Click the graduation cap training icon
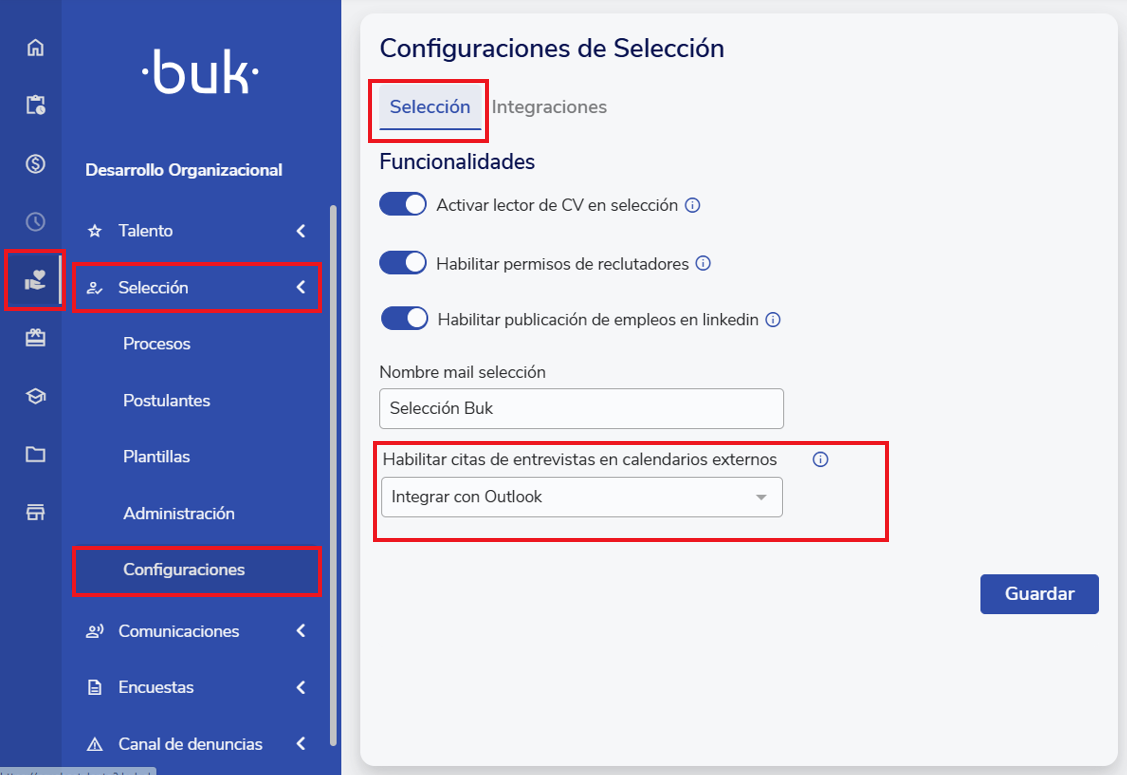The height and width of the screenshot is (775, 1127). (x=35, y=397)
